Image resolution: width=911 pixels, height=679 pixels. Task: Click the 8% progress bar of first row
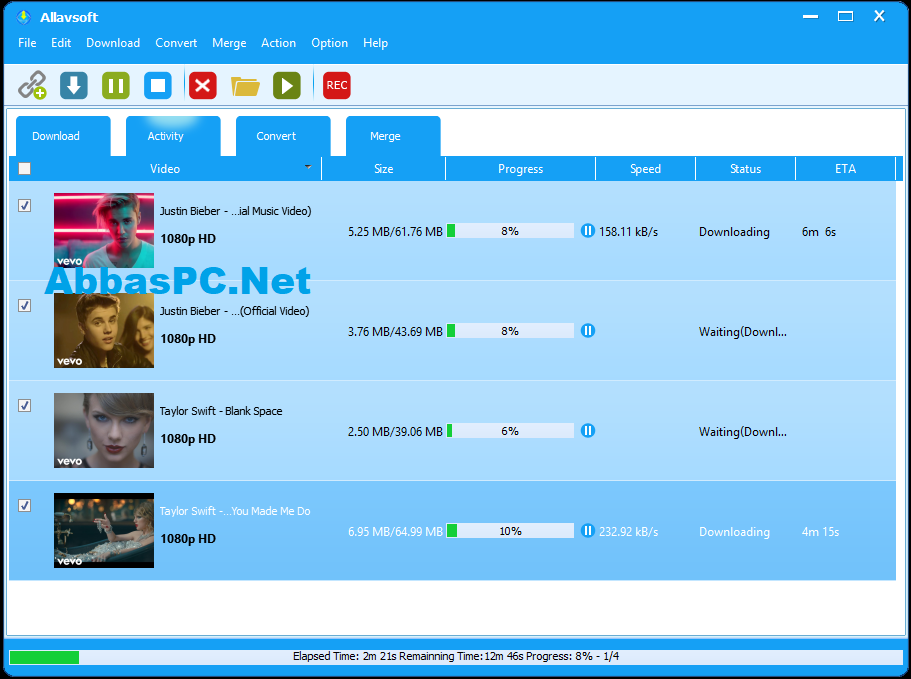click(510, 231)
